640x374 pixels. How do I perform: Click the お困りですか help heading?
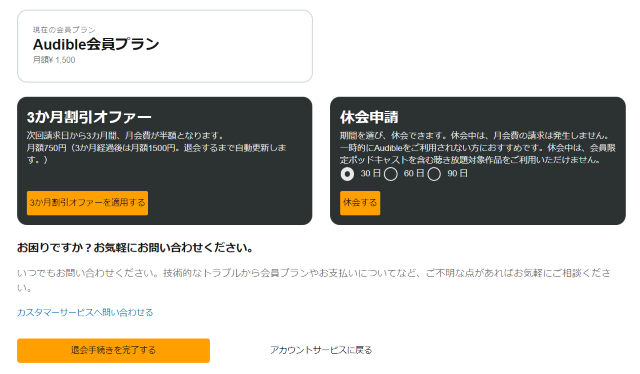coord(135,248)
